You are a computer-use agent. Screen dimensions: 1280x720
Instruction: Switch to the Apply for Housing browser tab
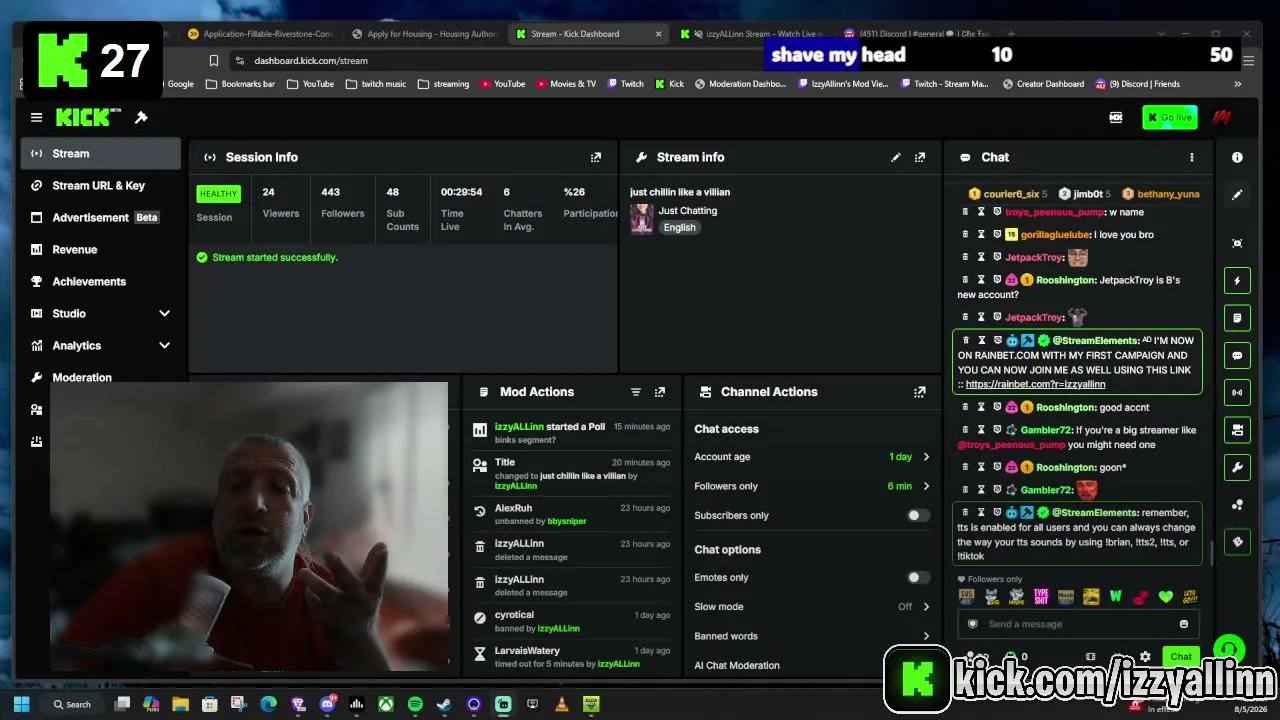point(422,34)
